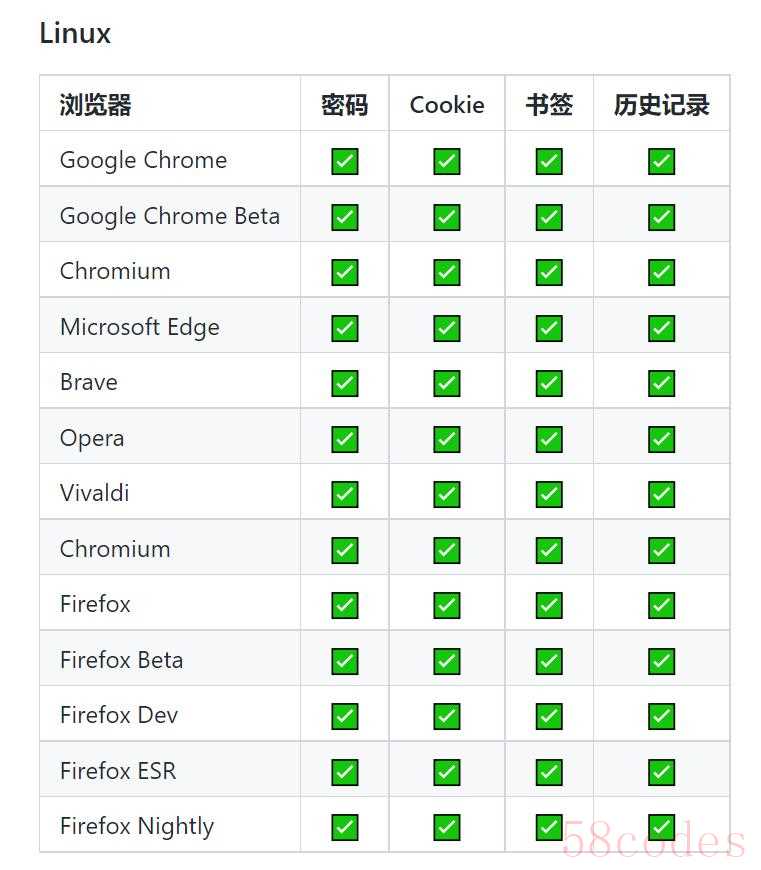Click the Firefox Dev 密码 checkmark
This screenshot has height=870, width=761.
click(344, 716)
